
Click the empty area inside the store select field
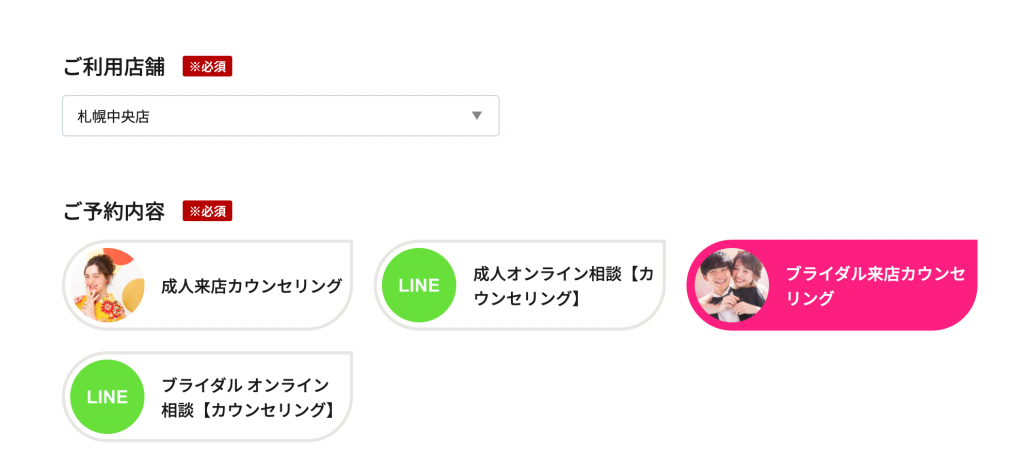320,116
